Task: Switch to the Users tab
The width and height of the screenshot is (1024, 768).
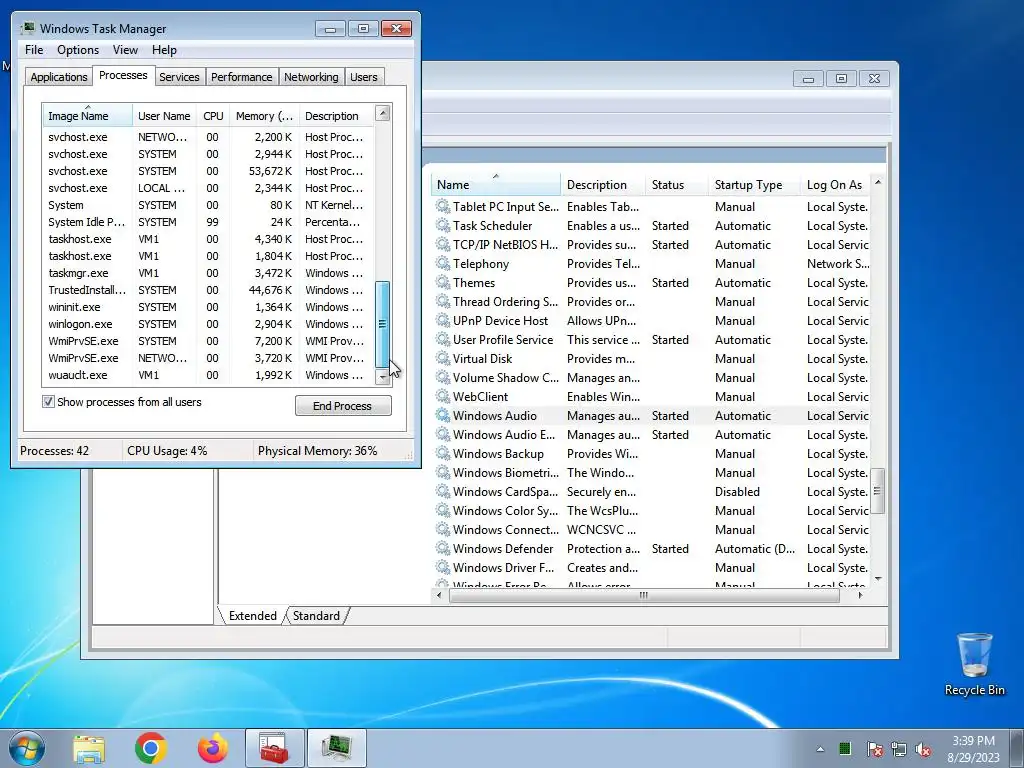Action: tap(363, 77)
